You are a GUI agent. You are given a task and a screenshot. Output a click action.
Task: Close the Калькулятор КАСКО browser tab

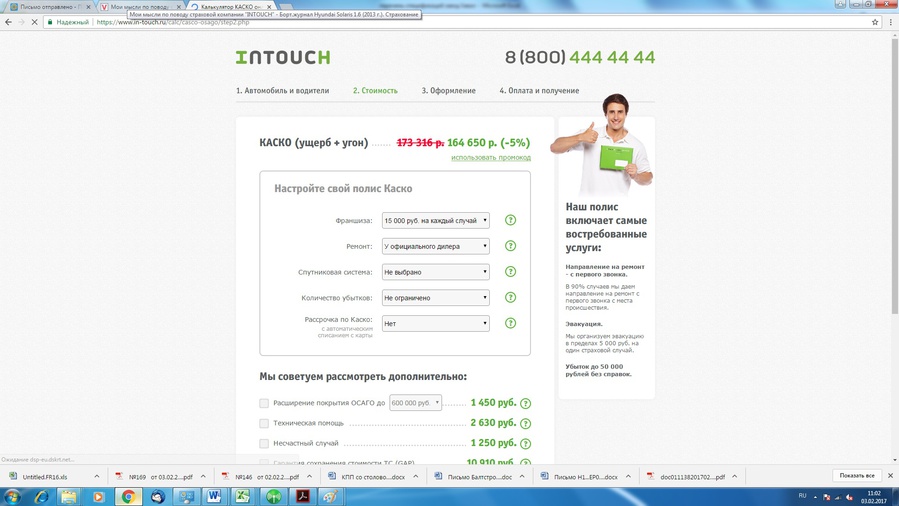pos(269,7)
